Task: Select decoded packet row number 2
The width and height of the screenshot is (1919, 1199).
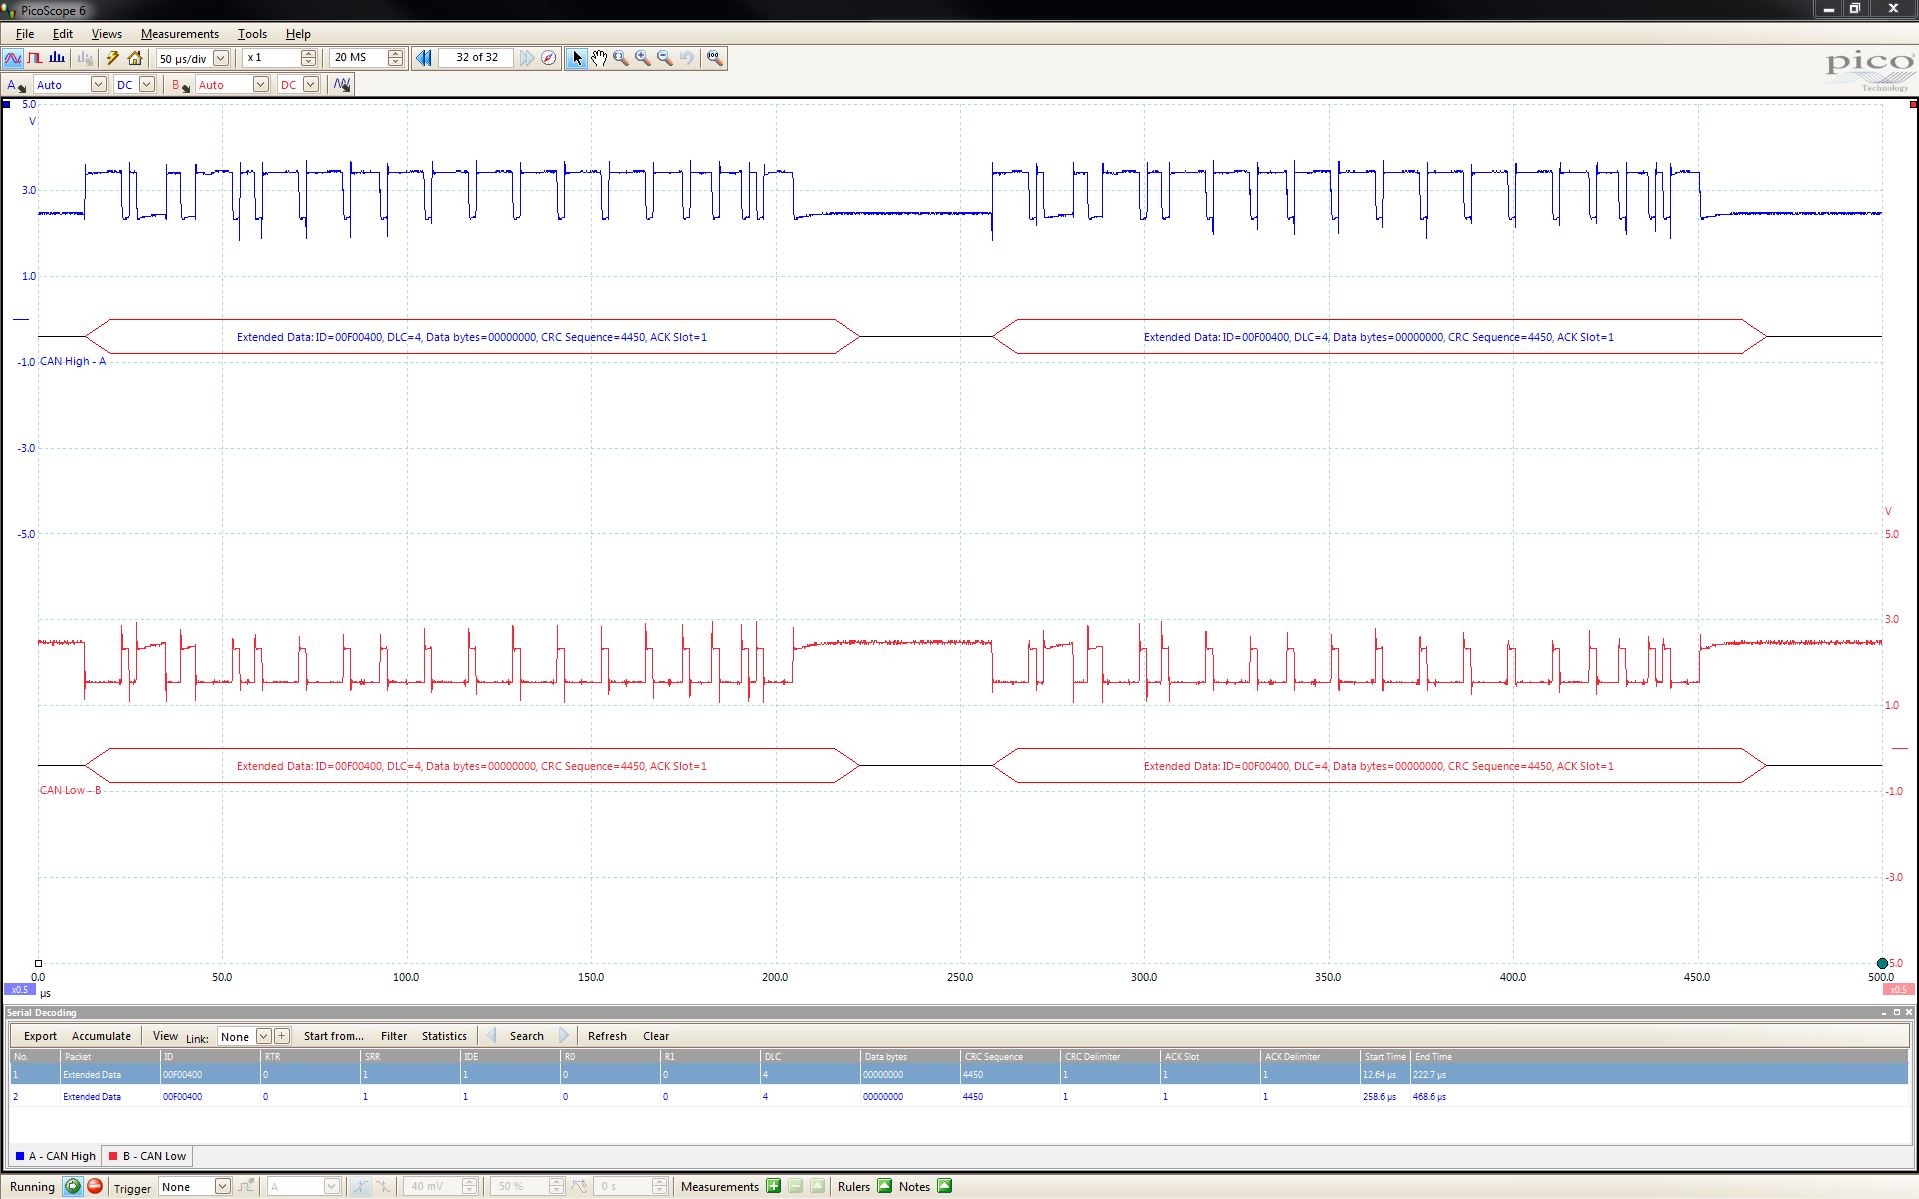Action: coord(959,1097)
